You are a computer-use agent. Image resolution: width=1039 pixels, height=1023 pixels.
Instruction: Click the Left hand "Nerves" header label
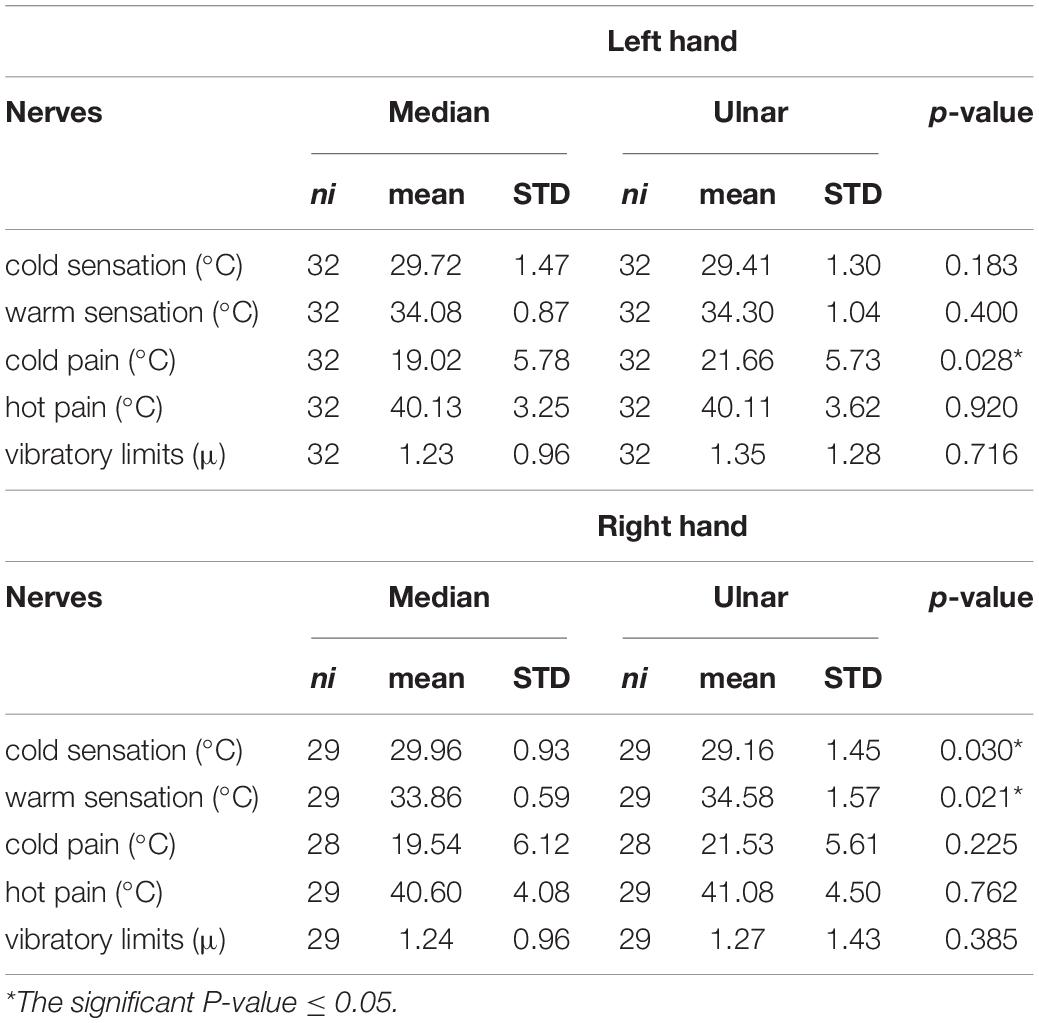[x=54, y=111]
